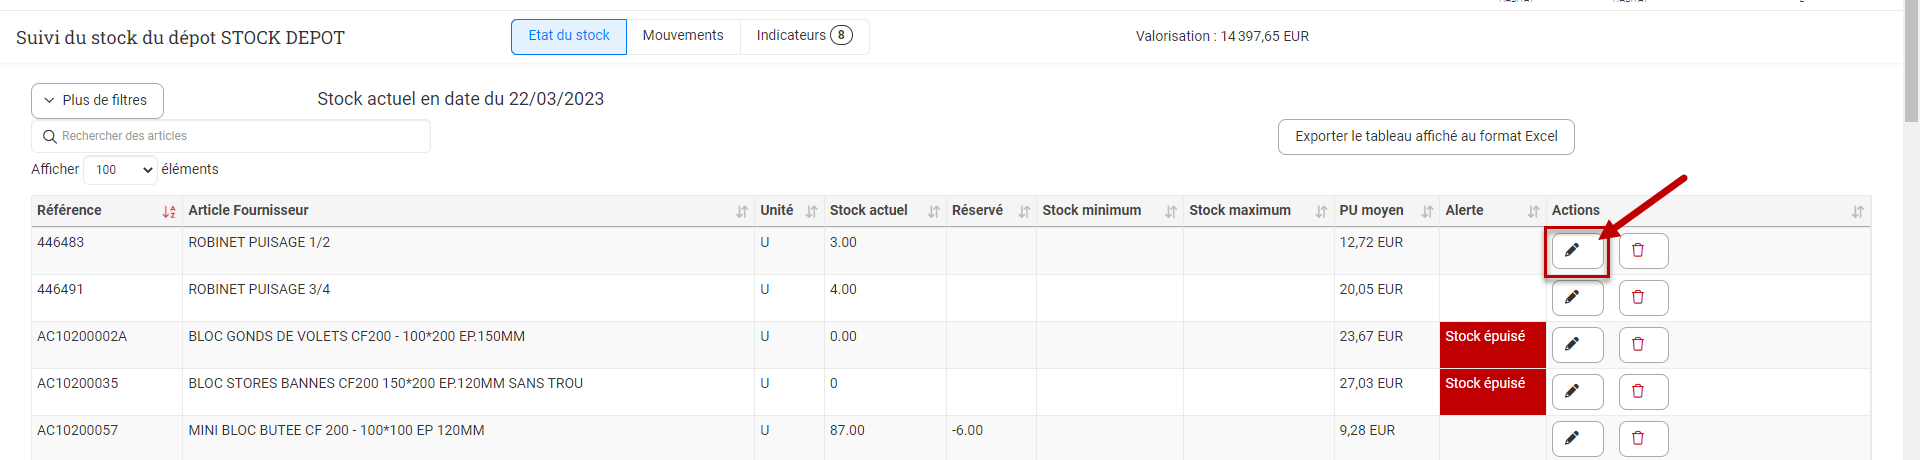This screenshot has height=460, width=1920.
Task: Expand the Plus de filtres panel
Action: point(97,101)
